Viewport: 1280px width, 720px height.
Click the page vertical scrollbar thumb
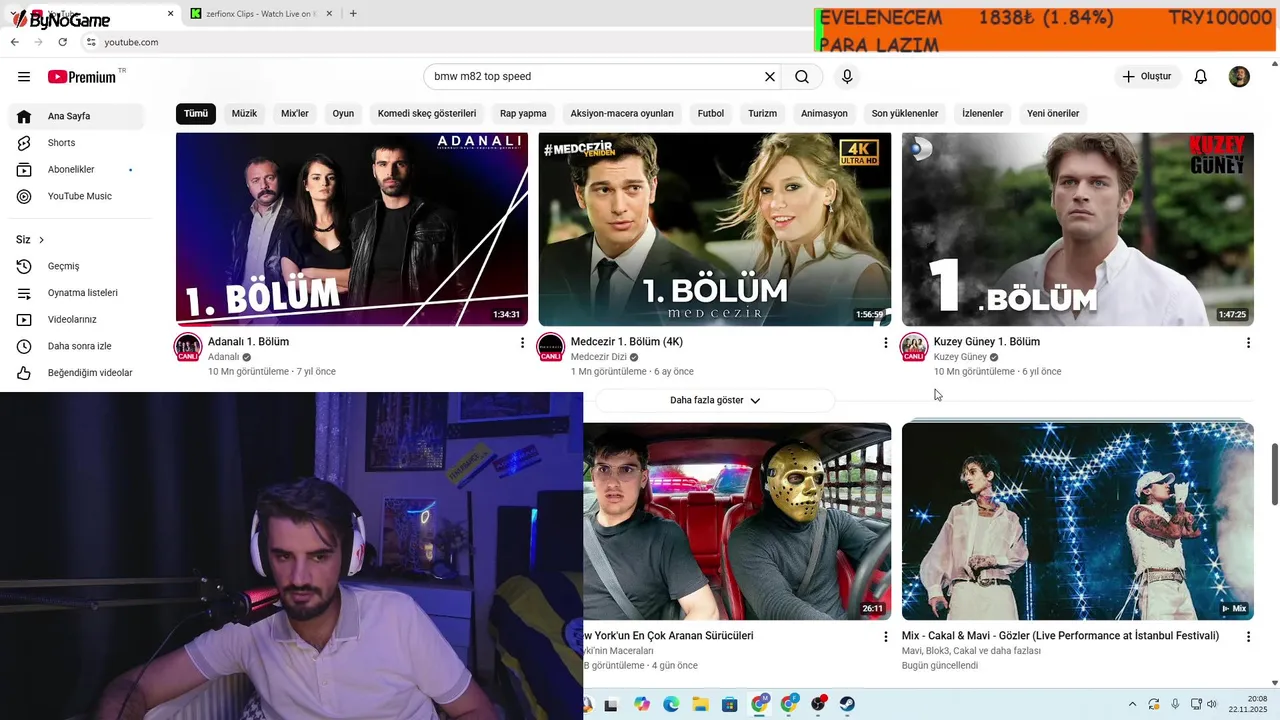coord(1274,475)
